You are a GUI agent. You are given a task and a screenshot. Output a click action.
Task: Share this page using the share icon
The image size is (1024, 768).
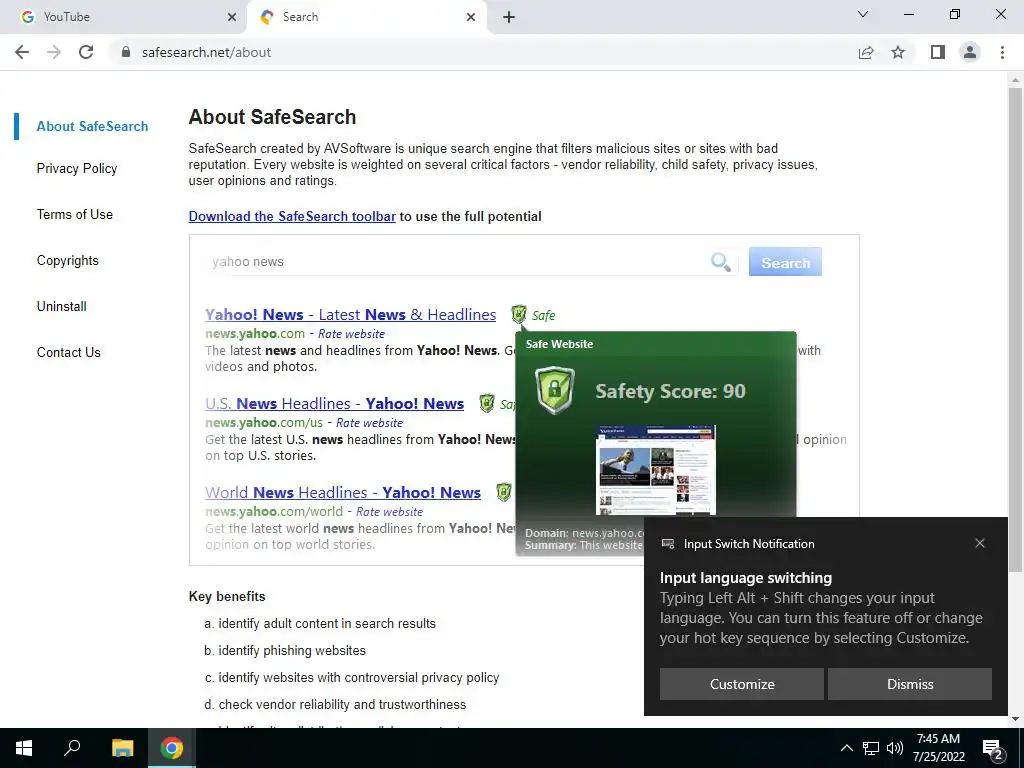(866, 52)
